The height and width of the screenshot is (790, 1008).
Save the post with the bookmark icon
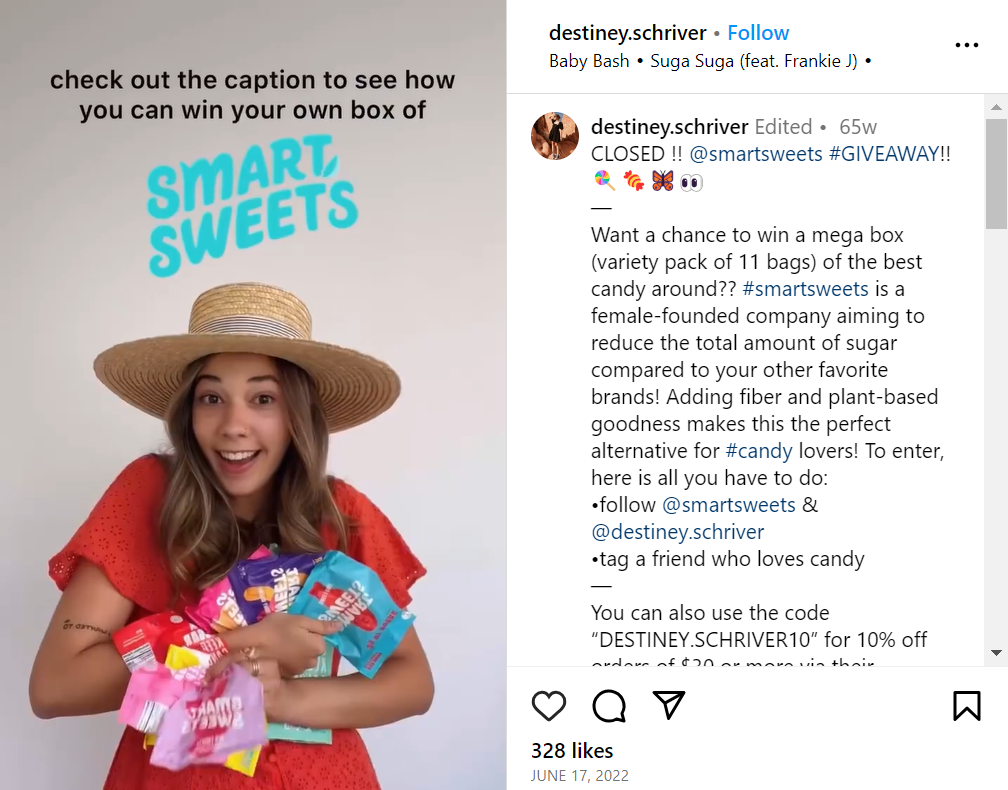pyautogui.click(x=966, y=706)
